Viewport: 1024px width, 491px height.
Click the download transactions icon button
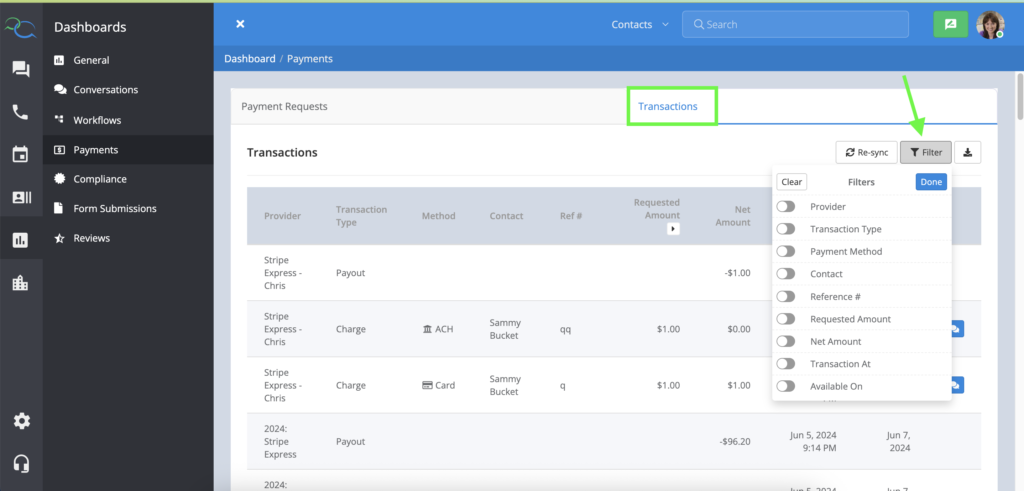(968, 152)
